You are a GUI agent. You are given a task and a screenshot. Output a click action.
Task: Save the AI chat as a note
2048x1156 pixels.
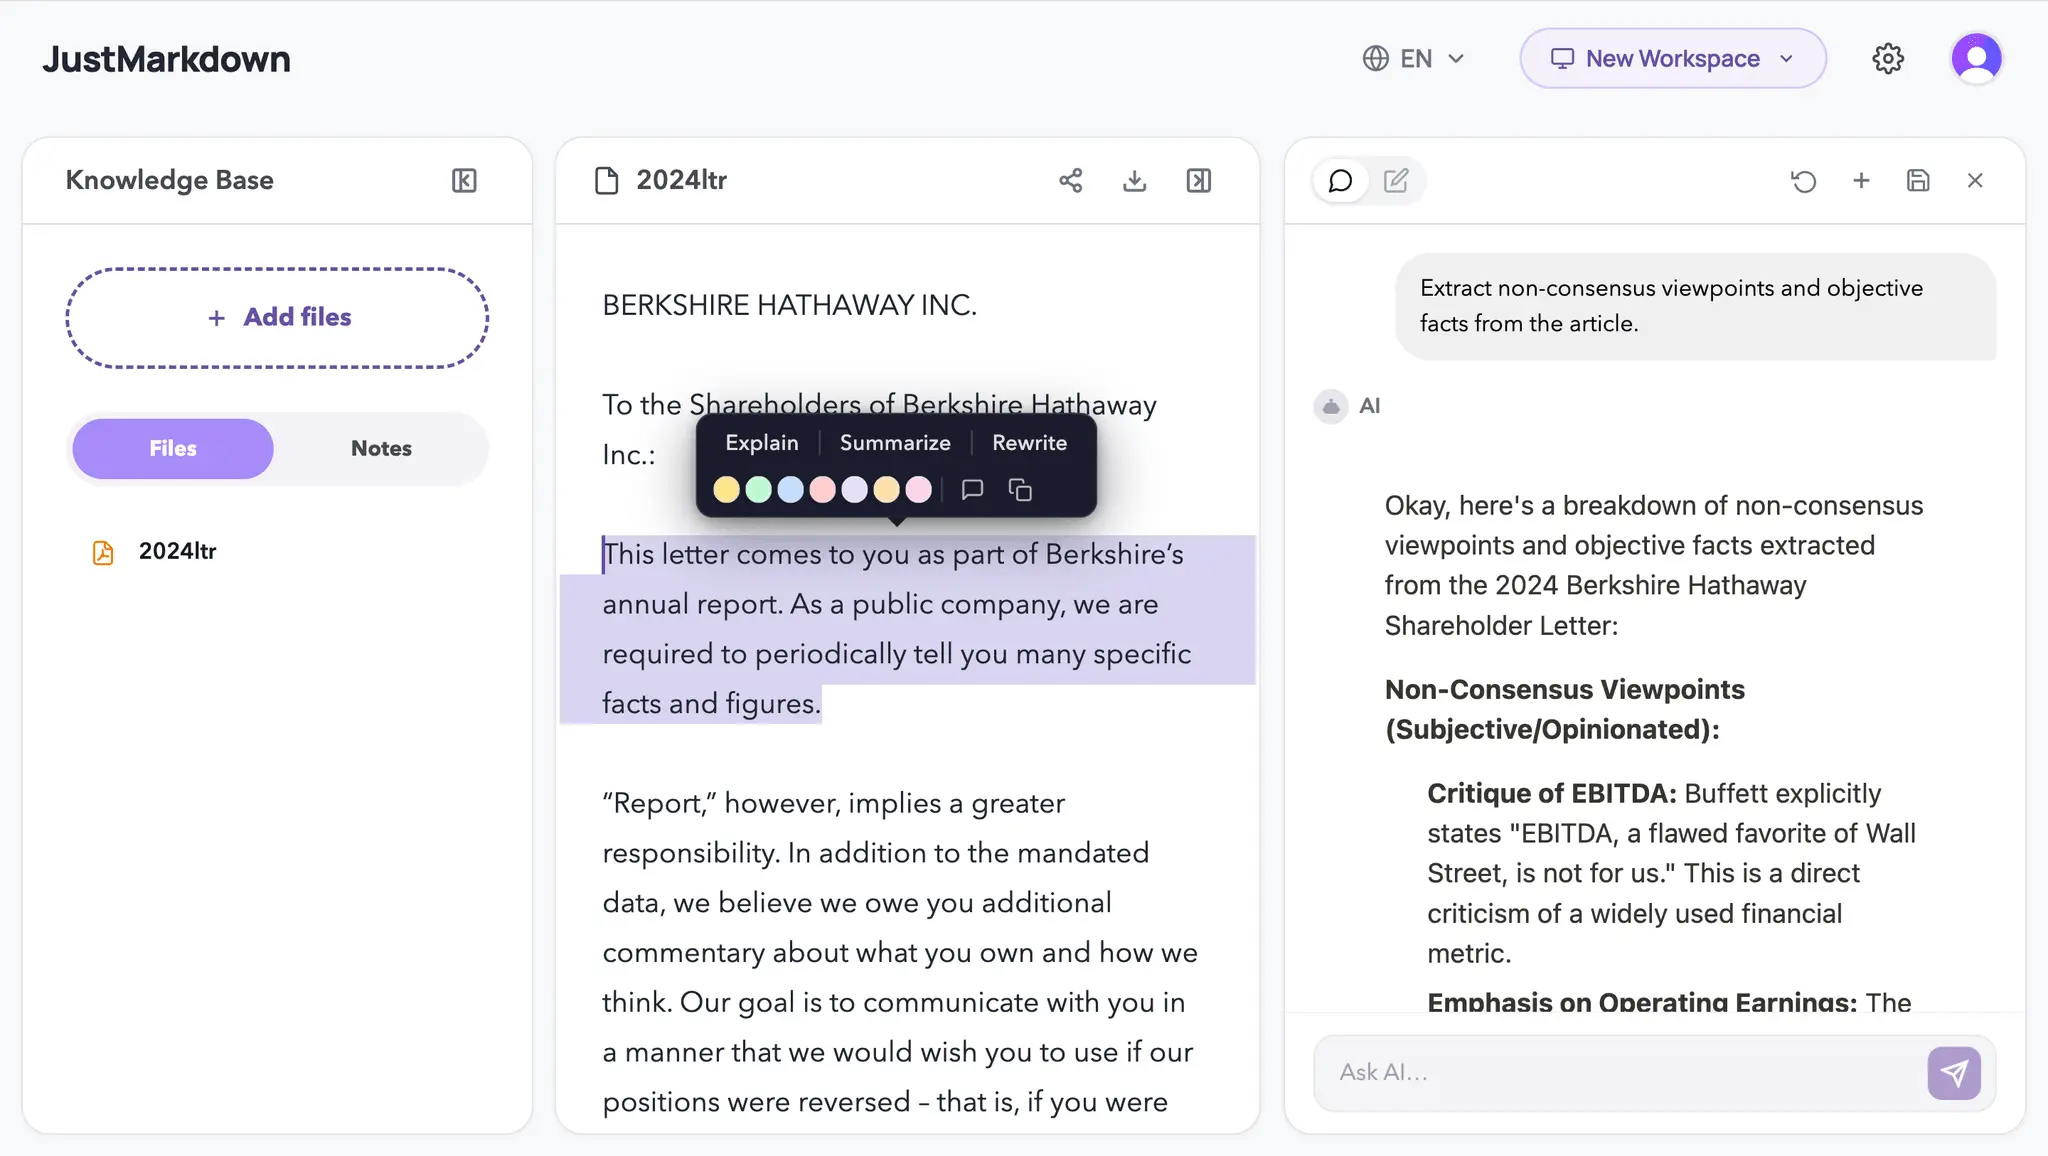pos(1918,180)
